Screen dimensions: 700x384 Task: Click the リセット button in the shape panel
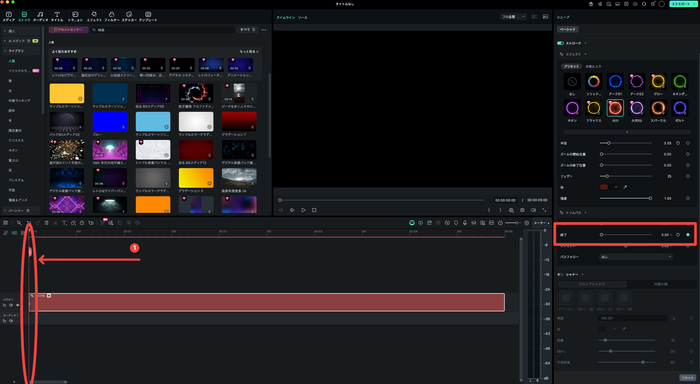tap(688, 378)
